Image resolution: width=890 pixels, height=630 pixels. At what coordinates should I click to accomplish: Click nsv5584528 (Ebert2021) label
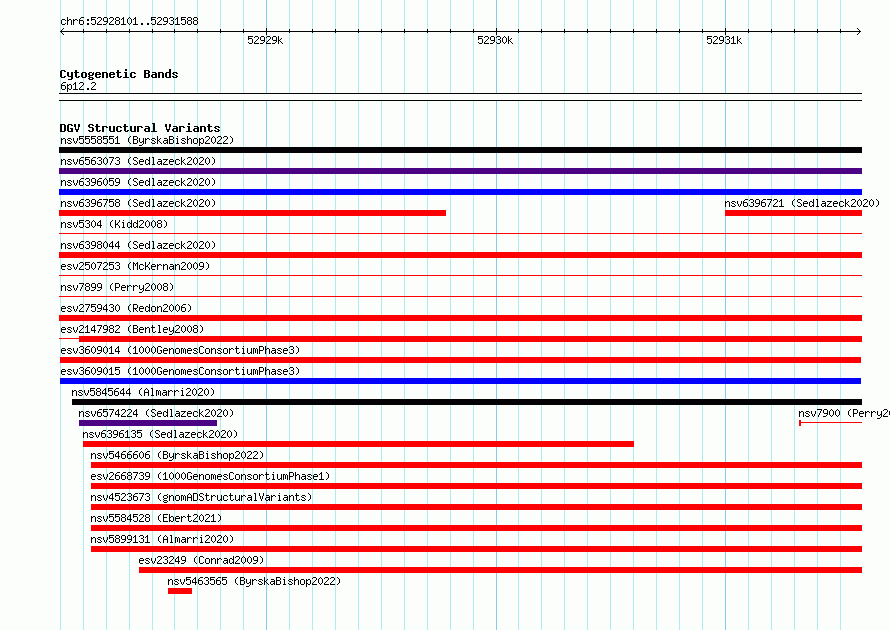pos(156,518)
